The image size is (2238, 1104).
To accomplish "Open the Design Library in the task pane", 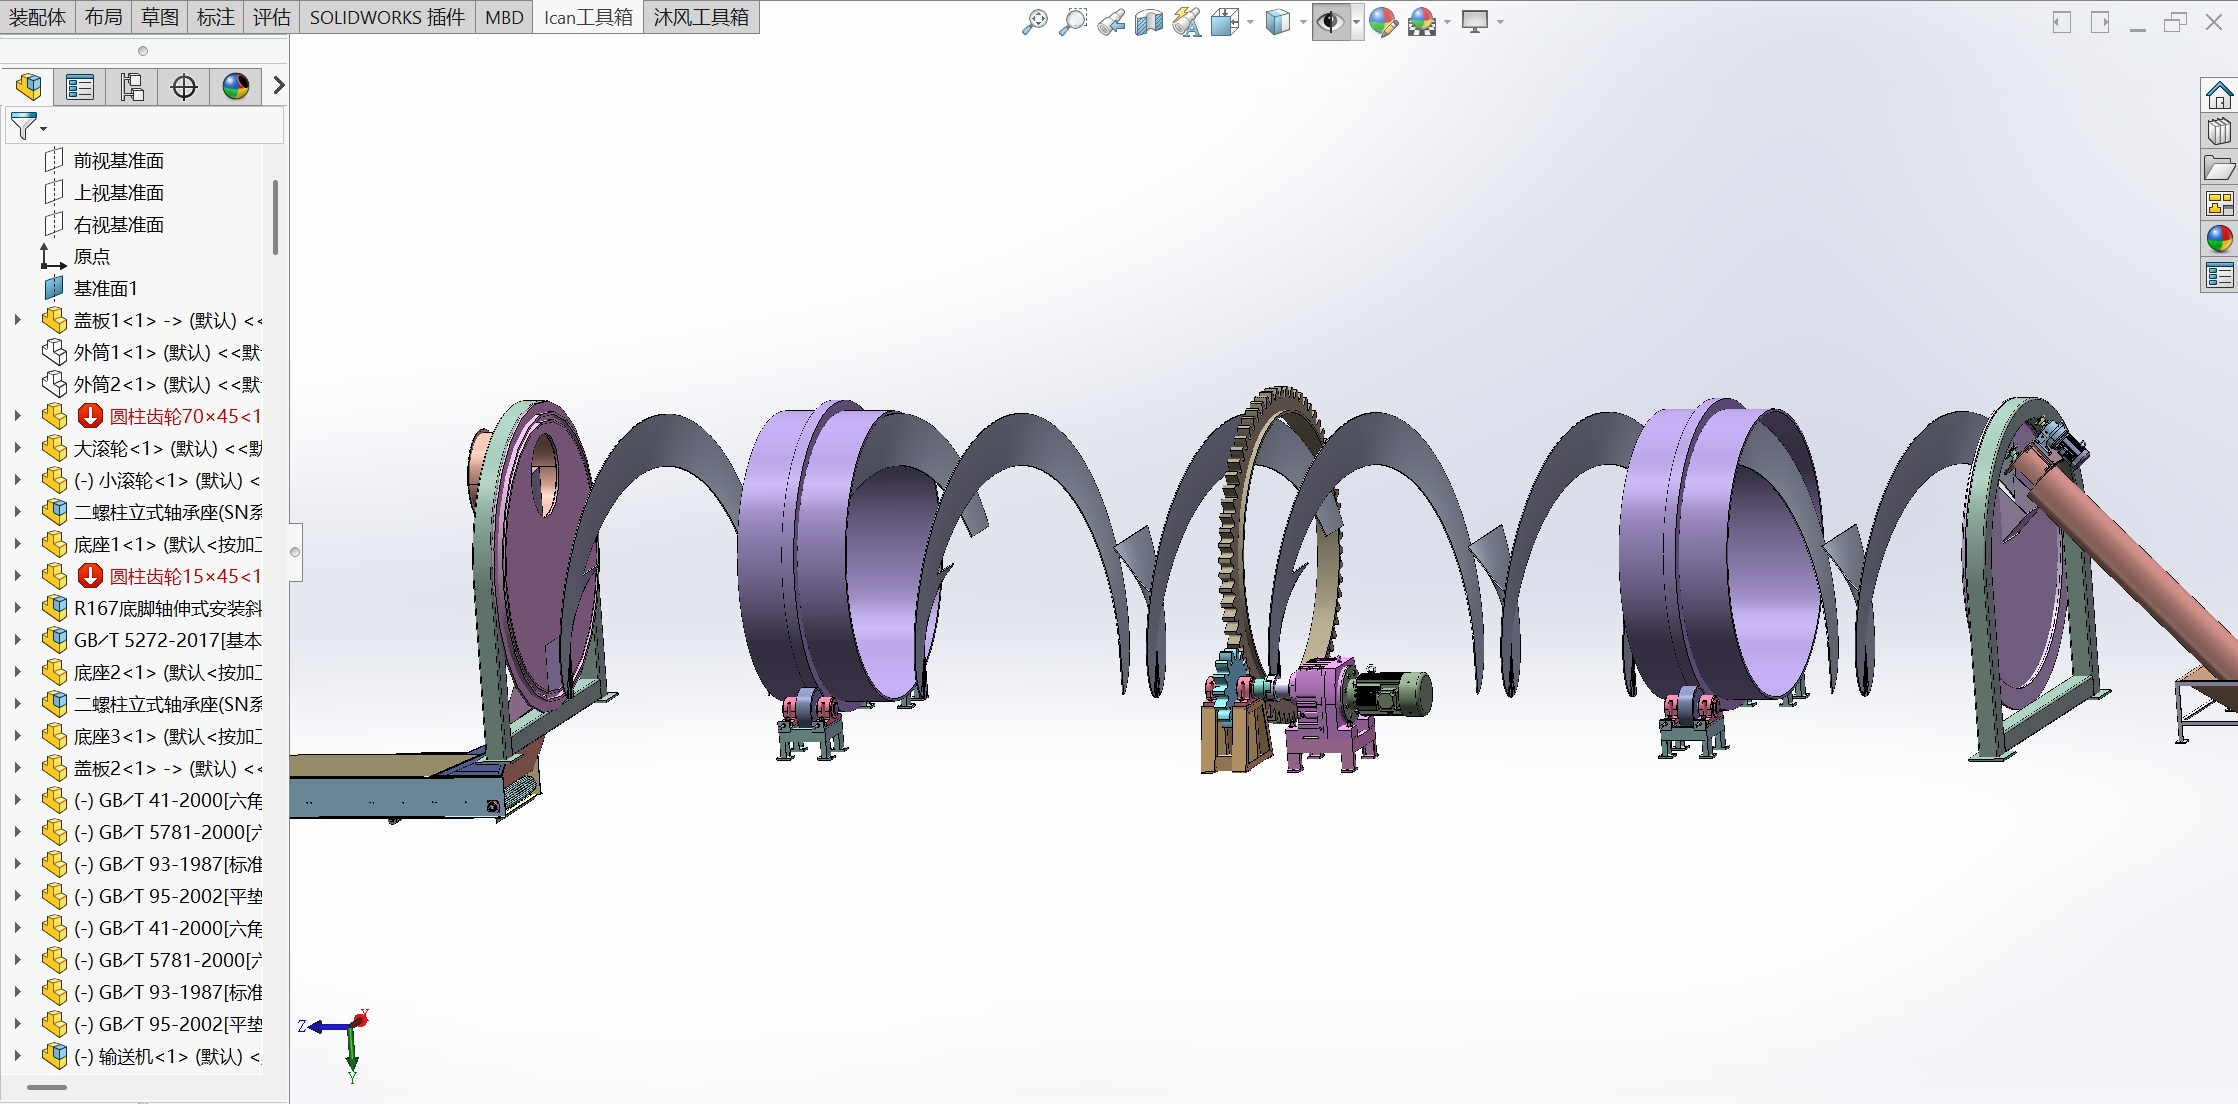I will [x=2219, y=131].
